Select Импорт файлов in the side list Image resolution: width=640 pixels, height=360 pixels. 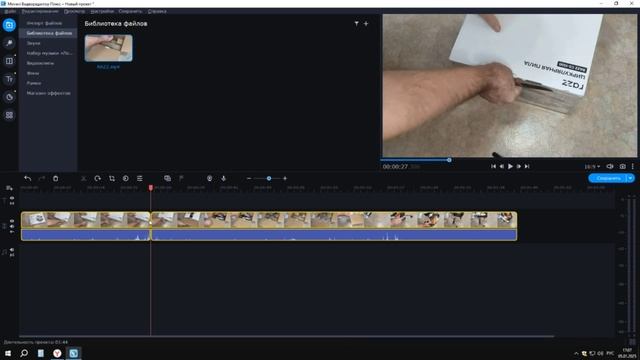(x=44, y=23)
